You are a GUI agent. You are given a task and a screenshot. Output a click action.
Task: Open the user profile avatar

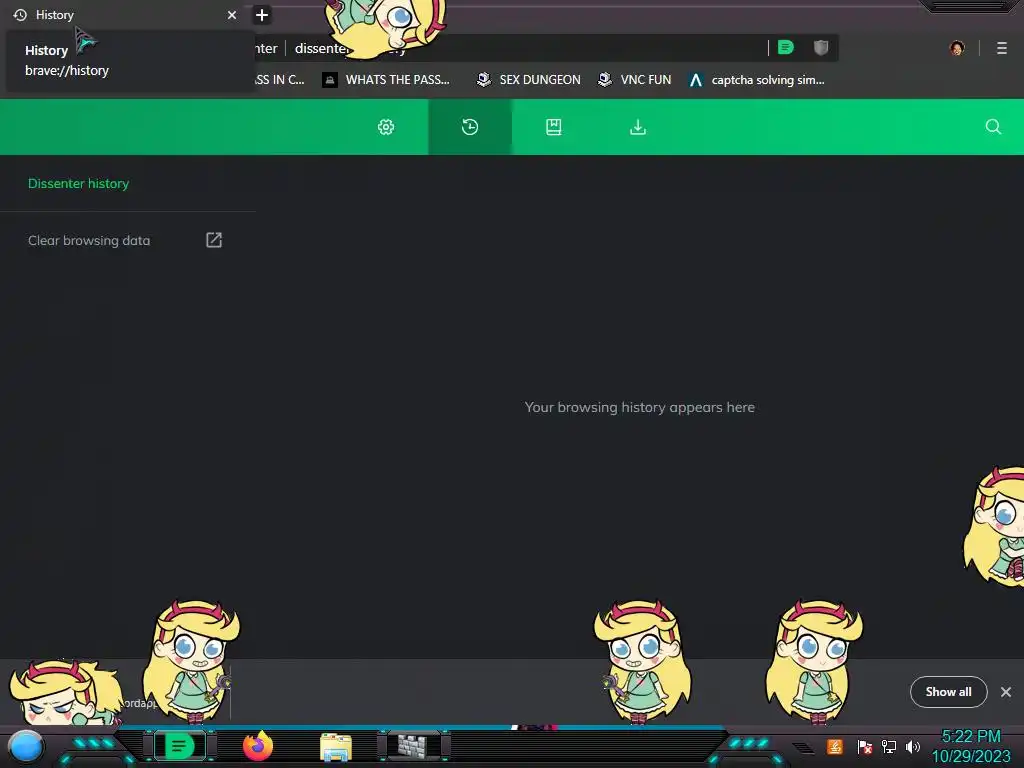point(957,48)
